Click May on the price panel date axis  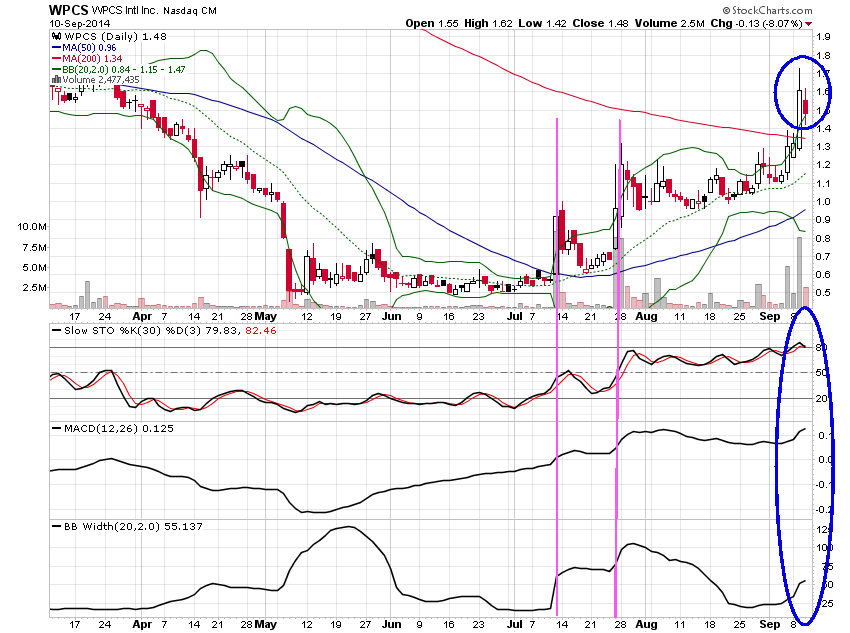pos(266,316)
